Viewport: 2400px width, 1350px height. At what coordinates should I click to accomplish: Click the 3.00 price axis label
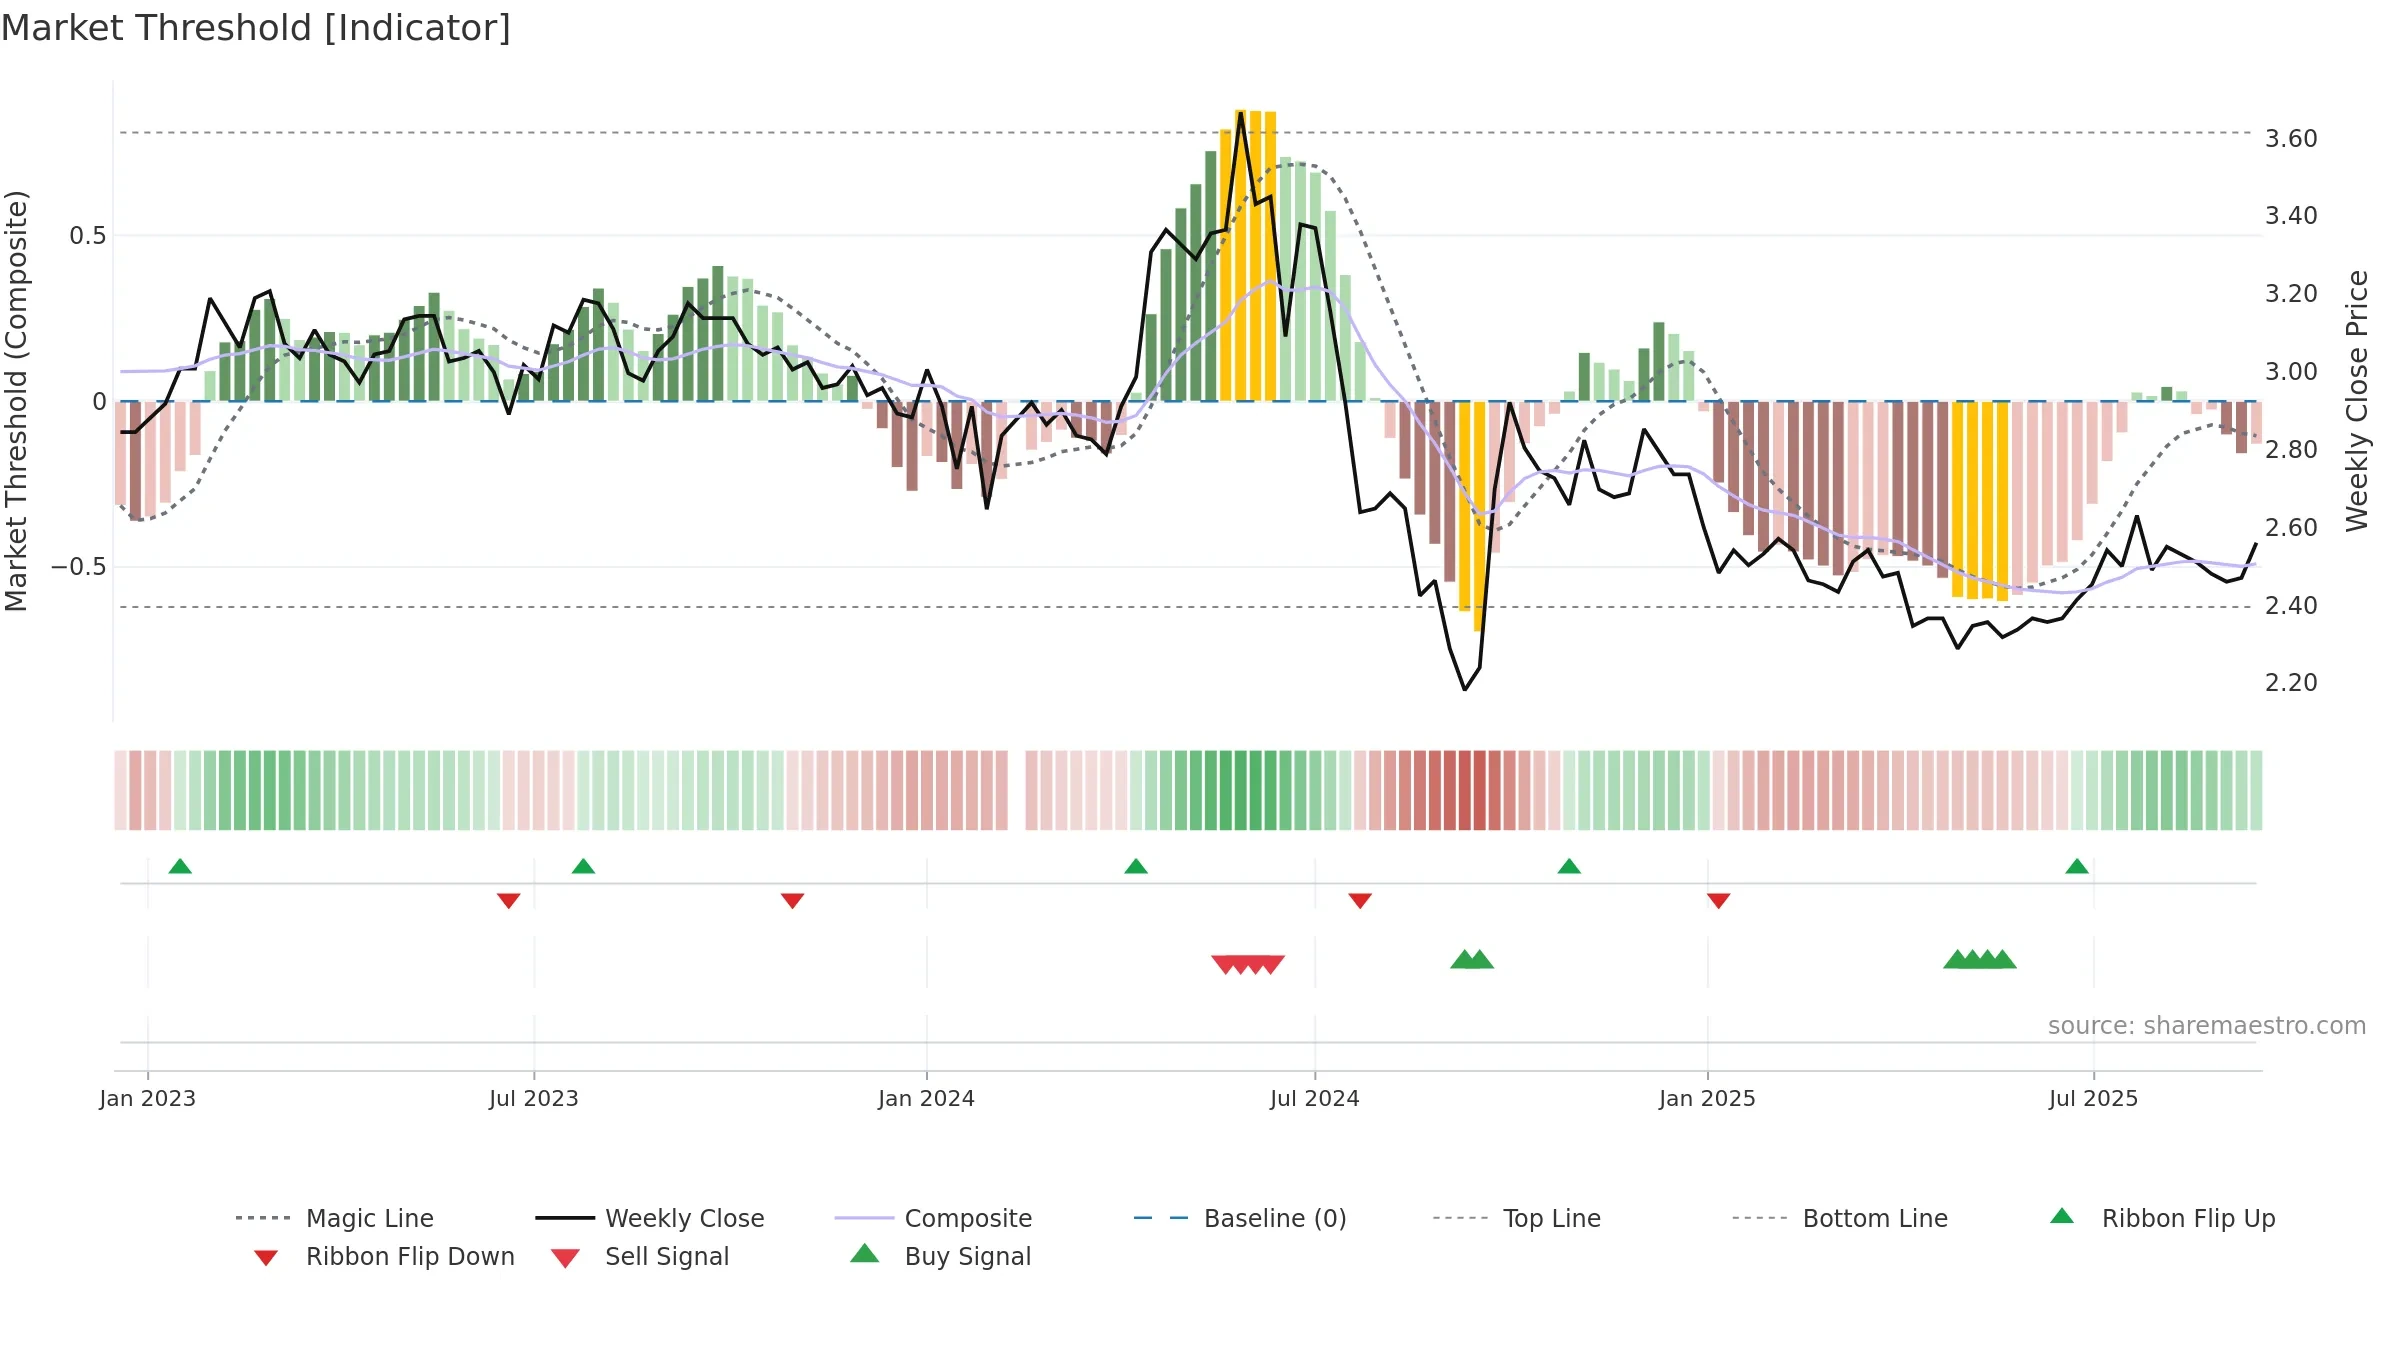(2291, 372)
